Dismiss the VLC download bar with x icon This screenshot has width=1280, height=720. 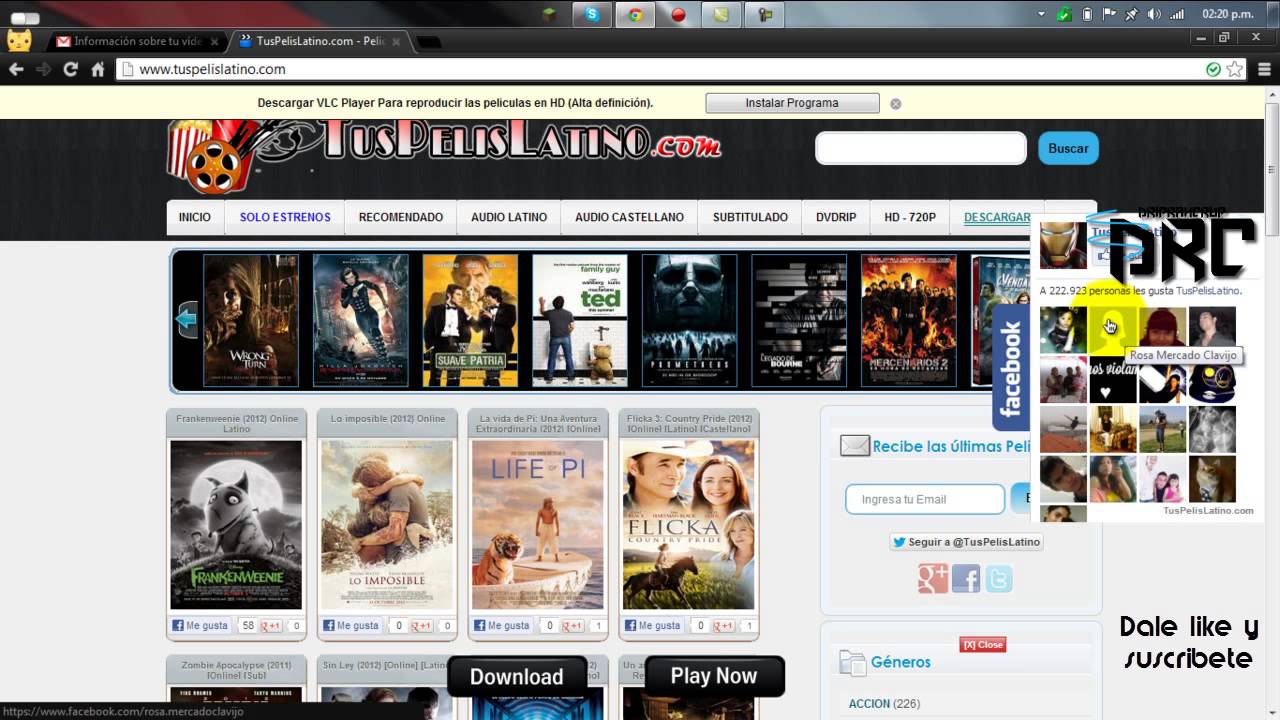896,103
